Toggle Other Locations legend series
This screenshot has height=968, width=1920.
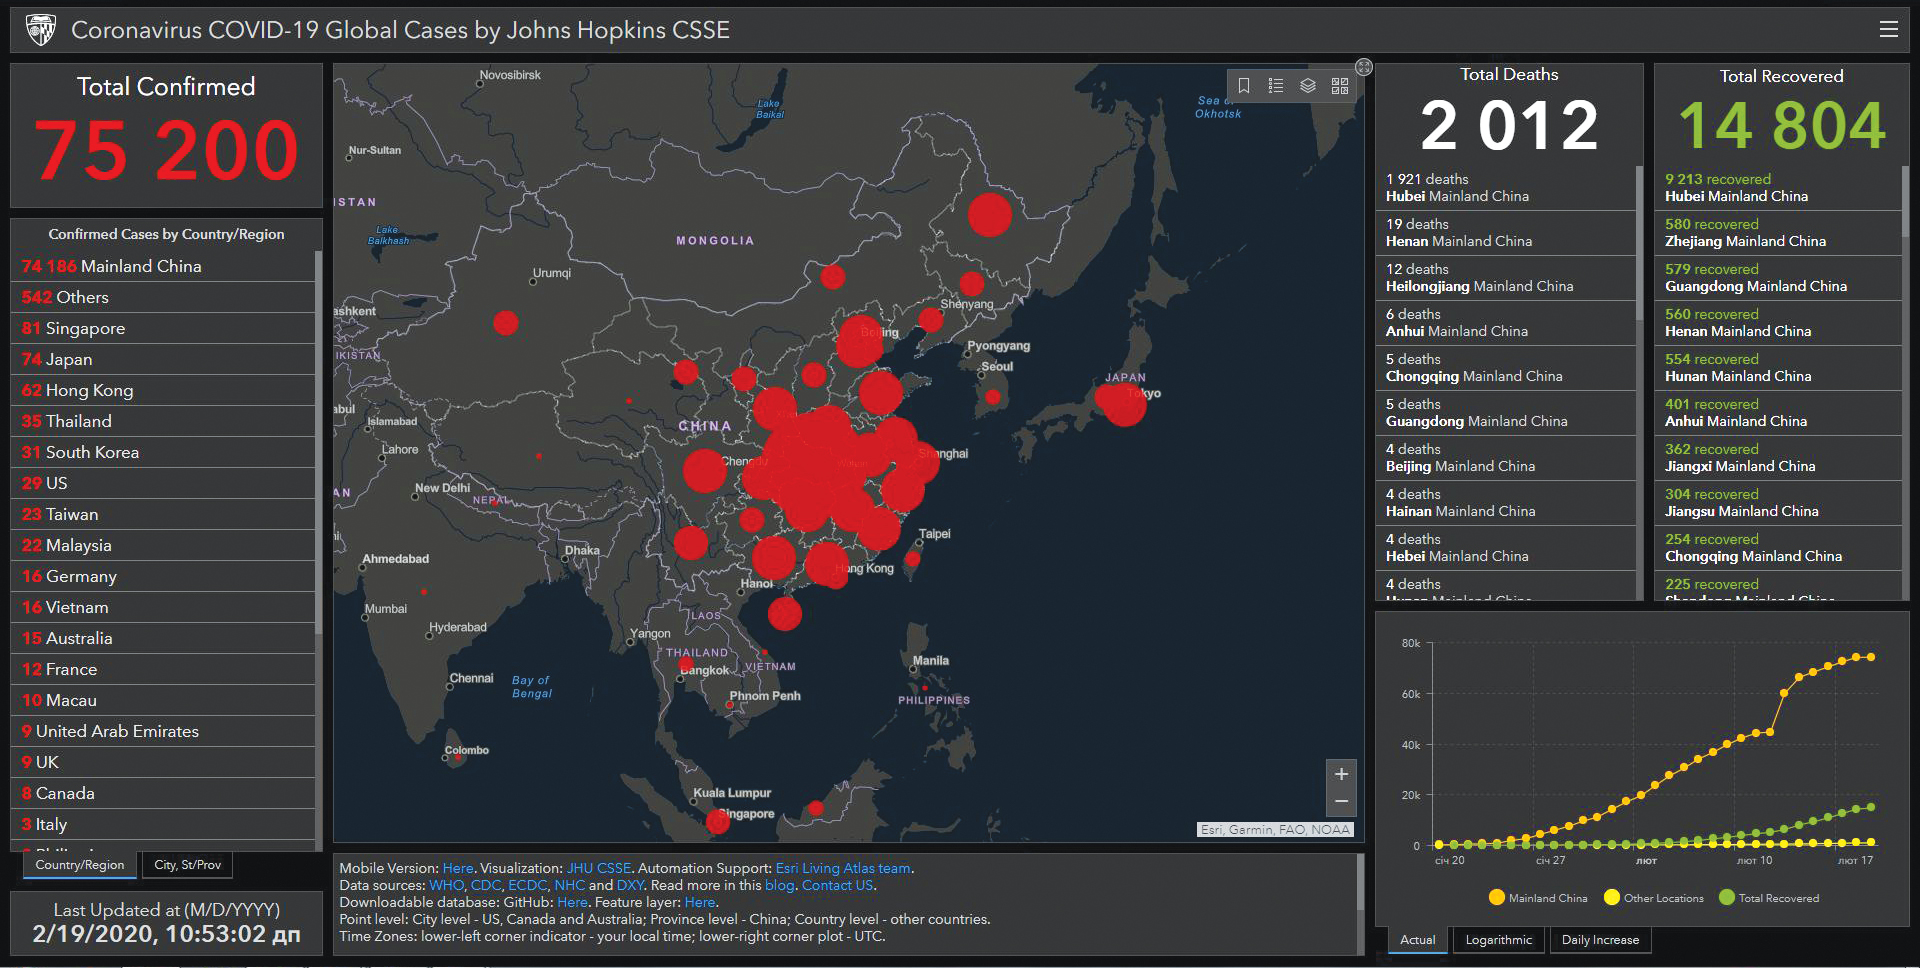1653,898
